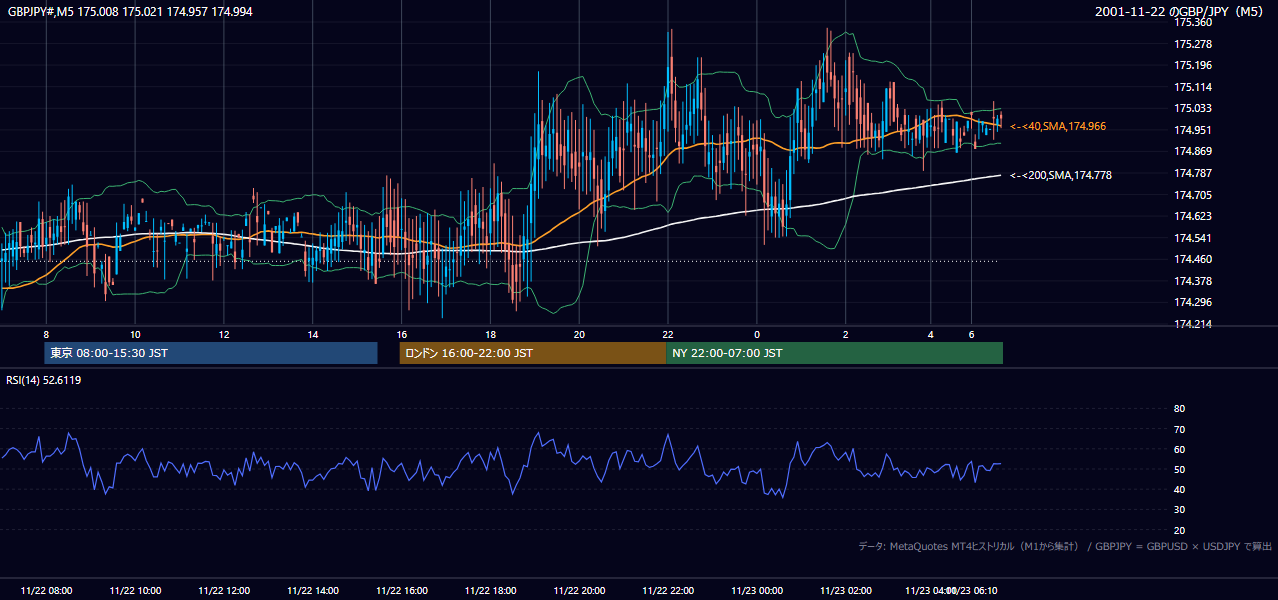Click the RSI 40 level axis label

click(1179, 489)
